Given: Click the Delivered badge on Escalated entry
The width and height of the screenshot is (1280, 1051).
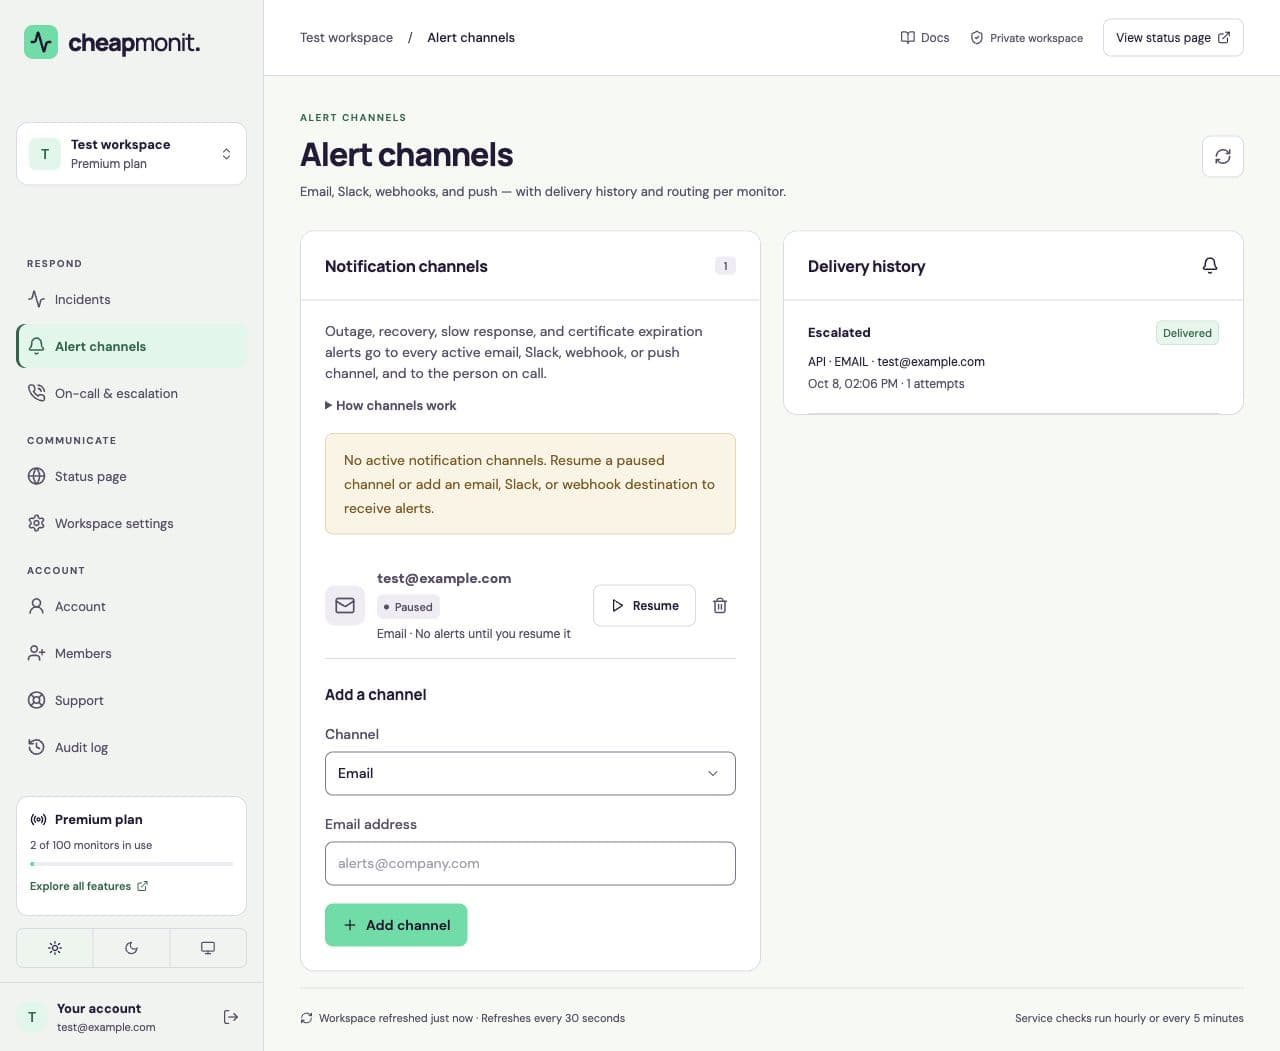Looking at the screenshot, I should click(1187, 333).
